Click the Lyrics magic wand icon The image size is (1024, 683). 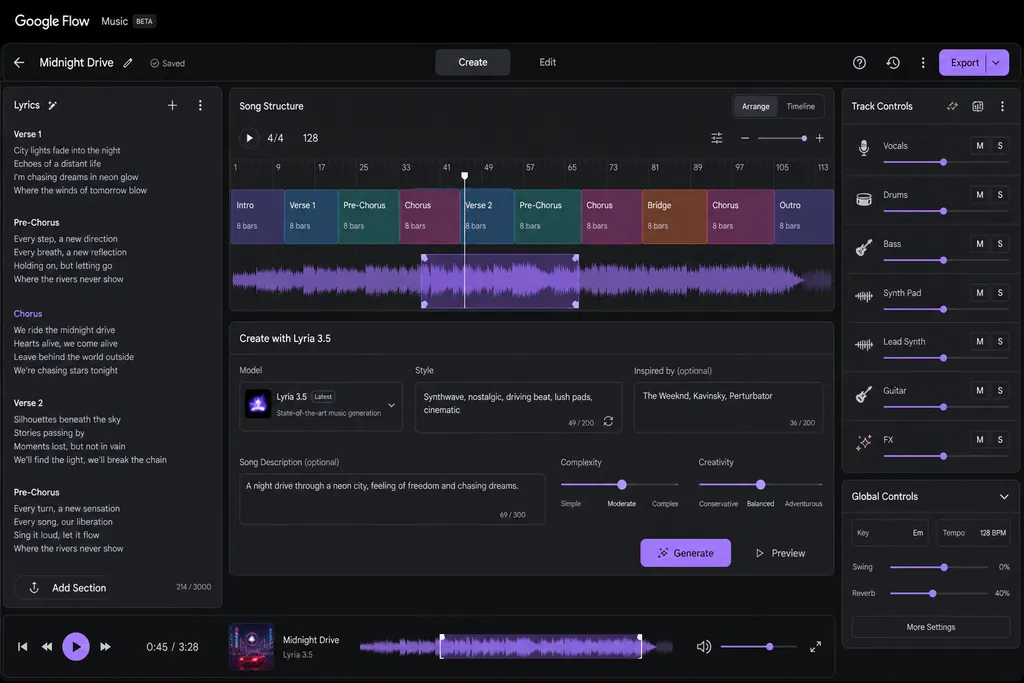tap(52, 105)
